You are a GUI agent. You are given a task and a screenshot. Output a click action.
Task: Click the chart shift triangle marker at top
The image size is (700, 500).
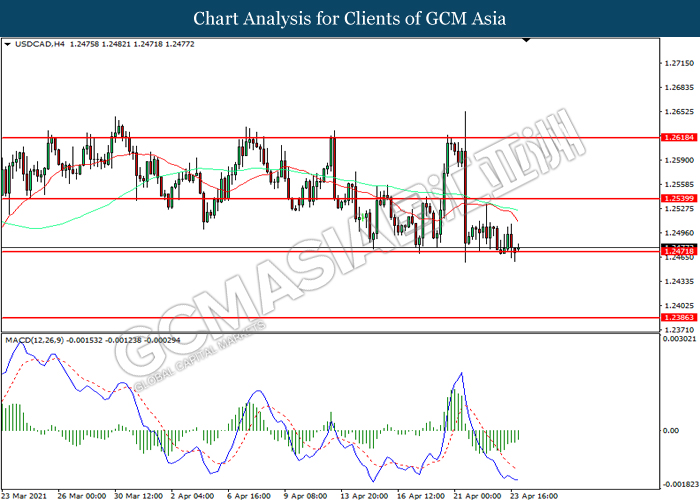pyautogui.click(x=526, y=41)
